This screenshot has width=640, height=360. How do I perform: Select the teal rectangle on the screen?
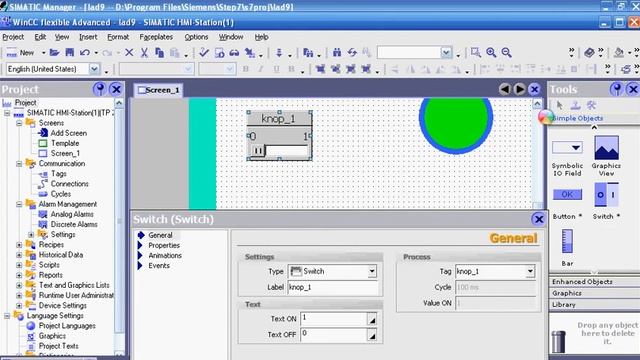click(202, 153)
